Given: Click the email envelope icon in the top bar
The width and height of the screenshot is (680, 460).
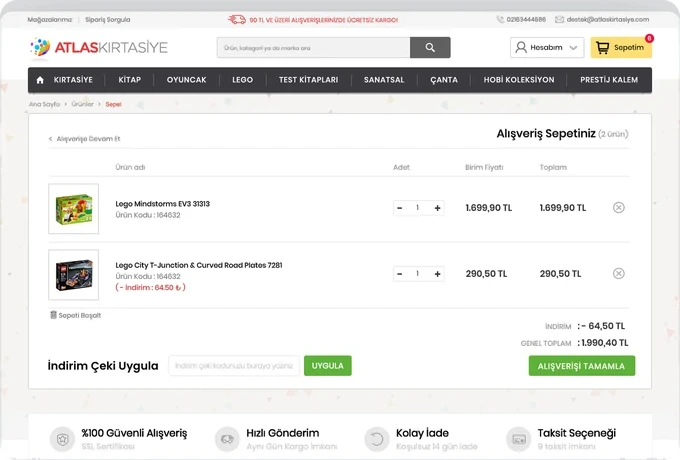Looking at the screenshot, I should [559, 20].
